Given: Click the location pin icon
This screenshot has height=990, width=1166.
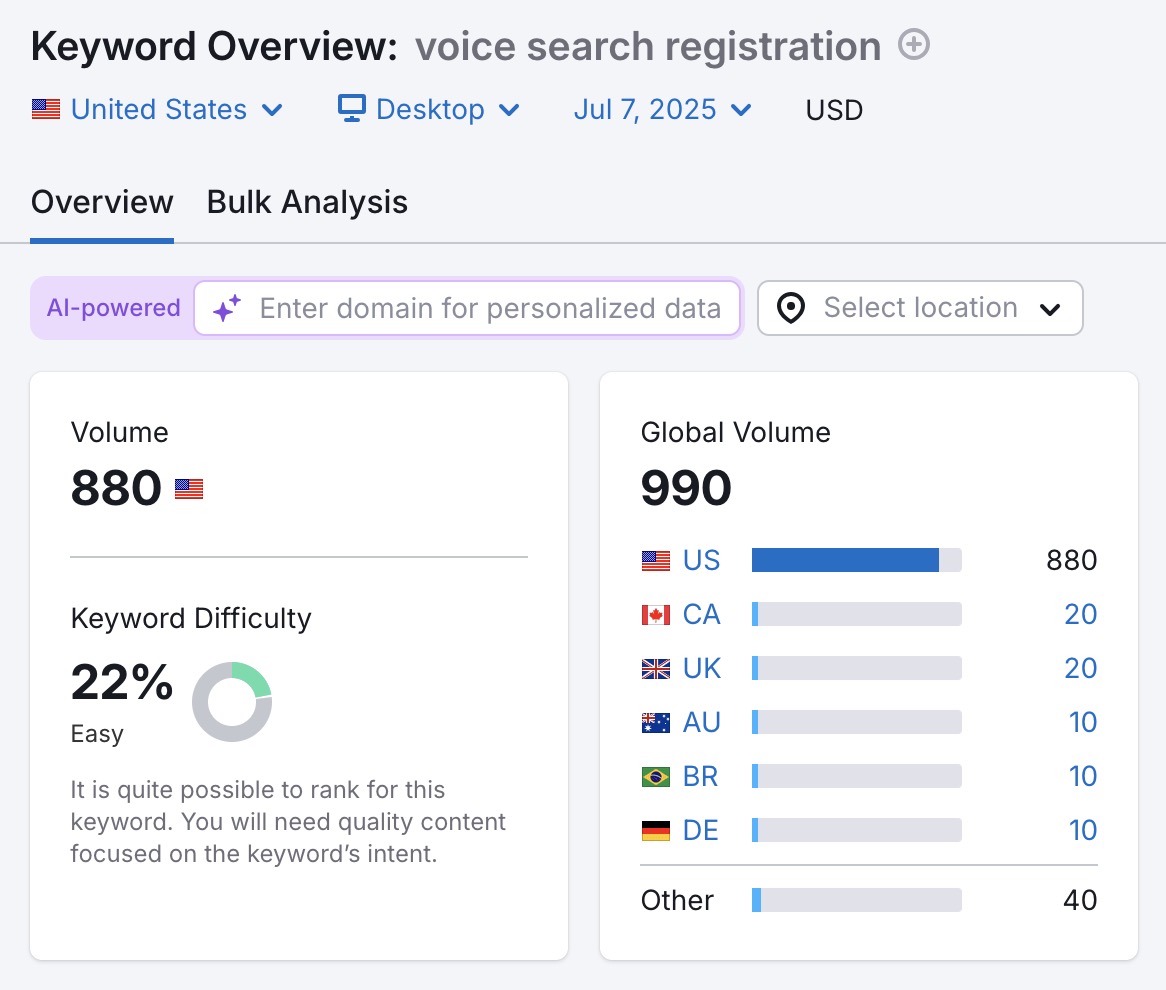Looking at the screenshot, I should (790, 308).
